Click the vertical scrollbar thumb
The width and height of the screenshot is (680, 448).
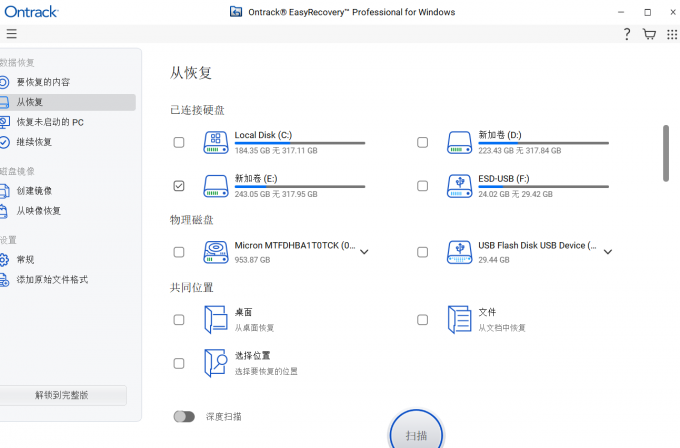pyautogui.click(x=666, y=153)
